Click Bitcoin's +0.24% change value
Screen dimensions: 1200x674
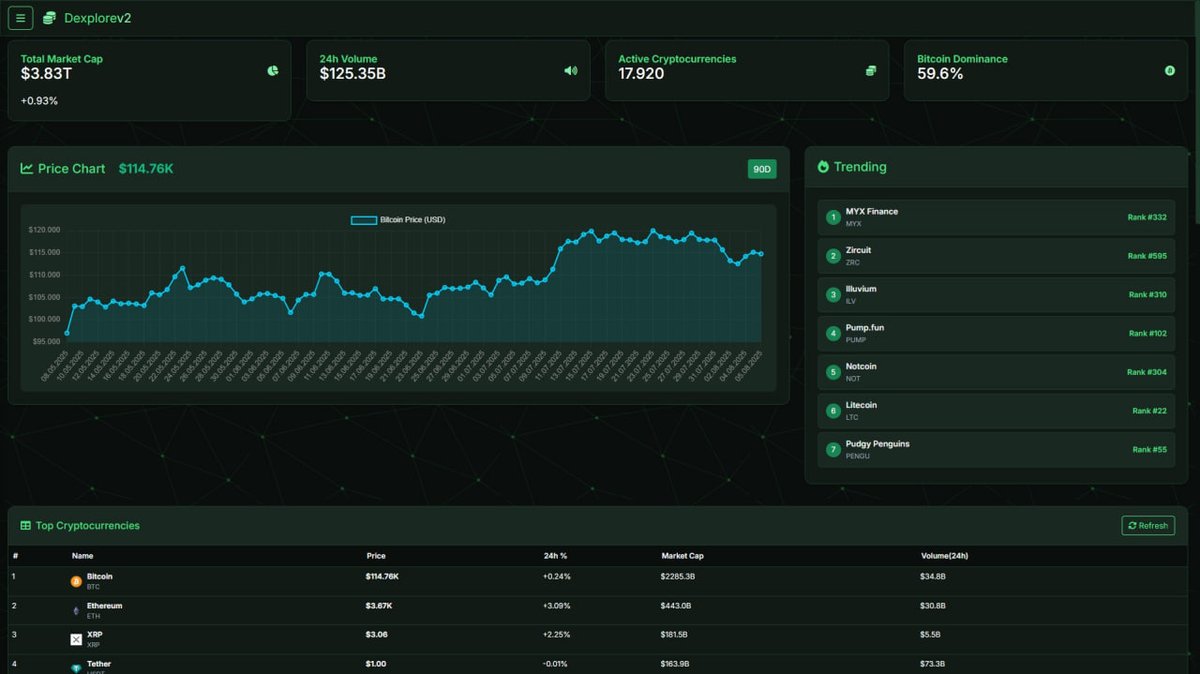556,577
